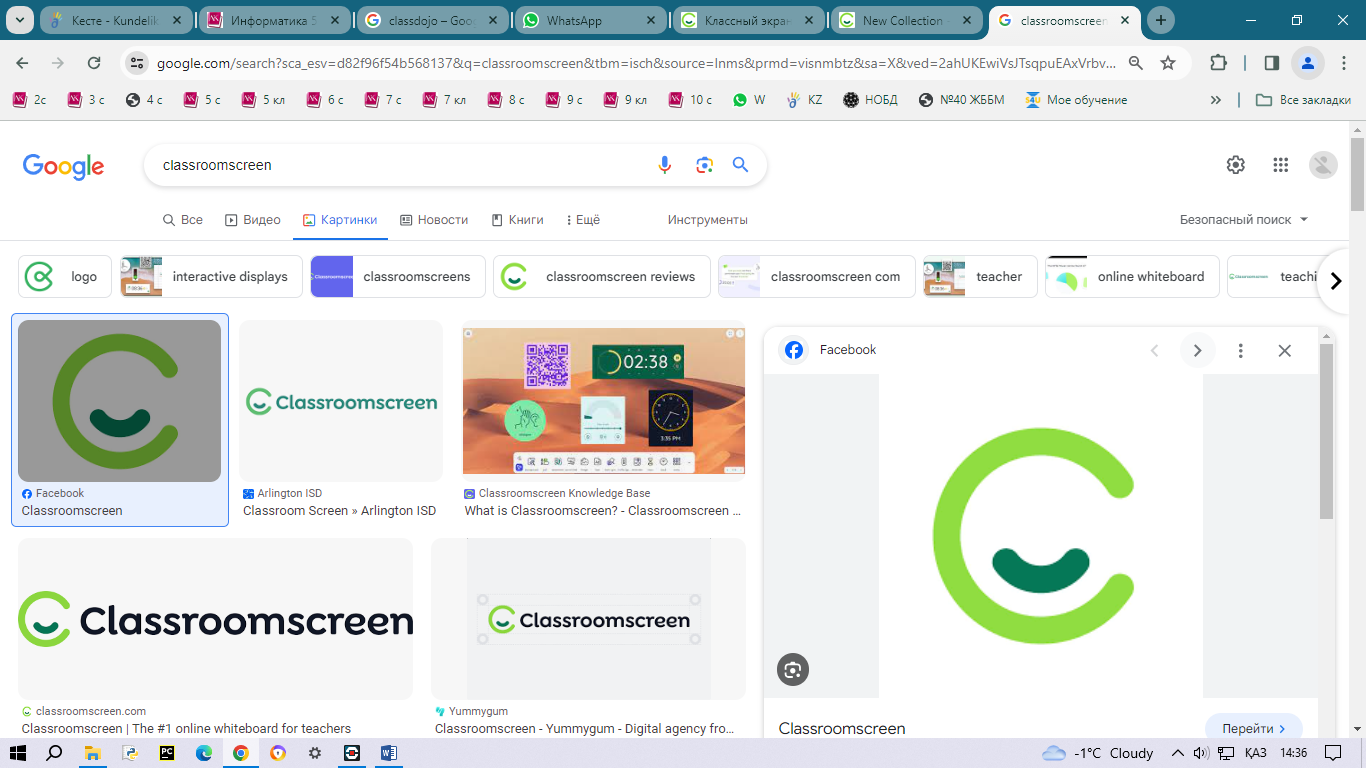Open the Windows Start menu

(18, 753)
